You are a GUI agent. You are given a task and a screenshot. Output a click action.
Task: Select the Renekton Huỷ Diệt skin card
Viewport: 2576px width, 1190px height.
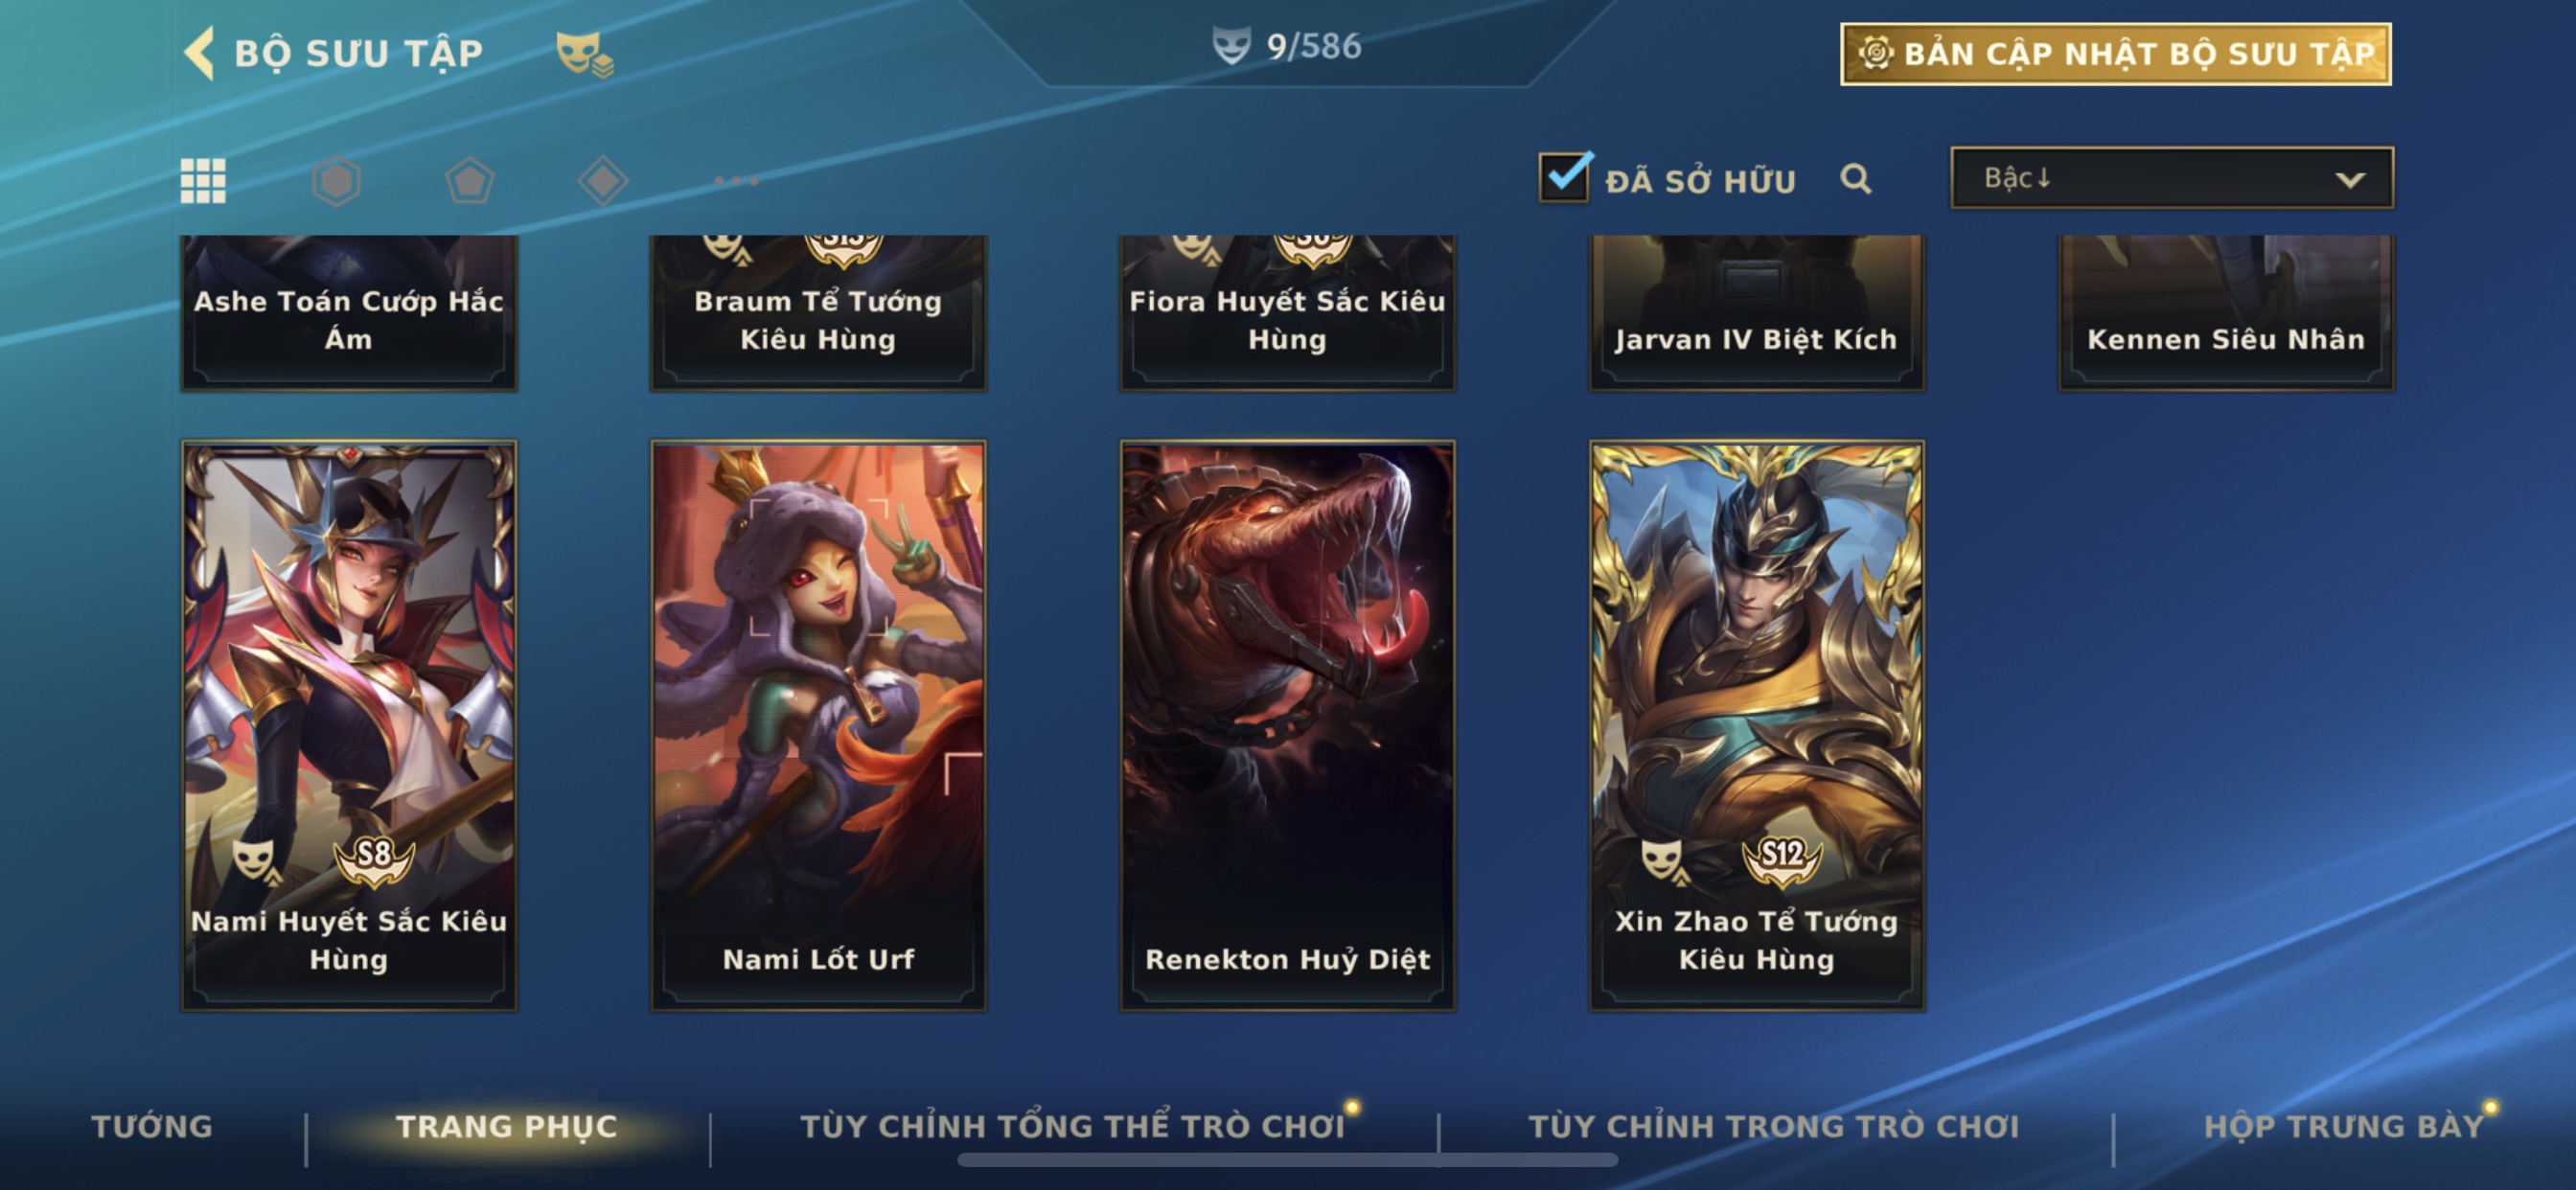pos(1287,726)
